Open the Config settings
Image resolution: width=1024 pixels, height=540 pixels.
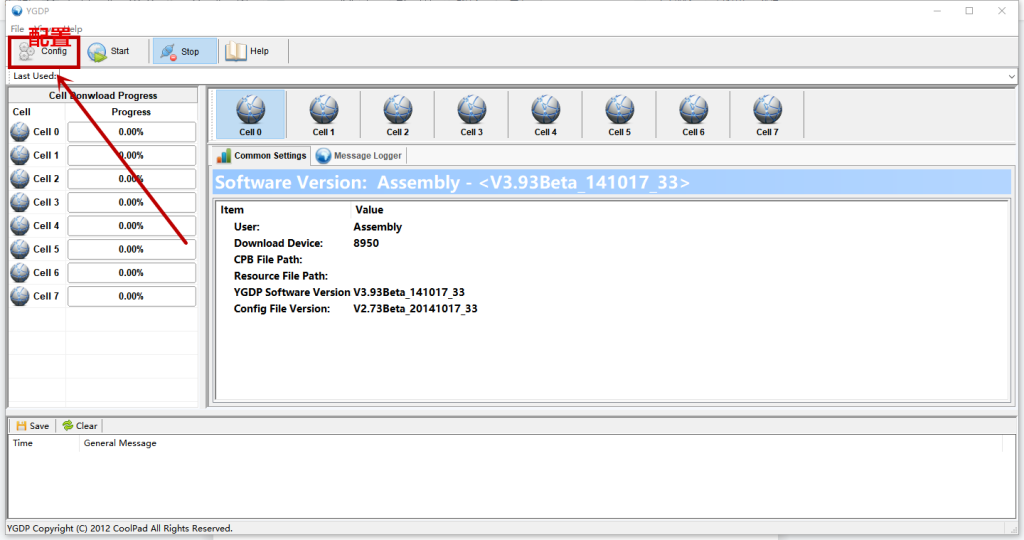tap(43, 52)
